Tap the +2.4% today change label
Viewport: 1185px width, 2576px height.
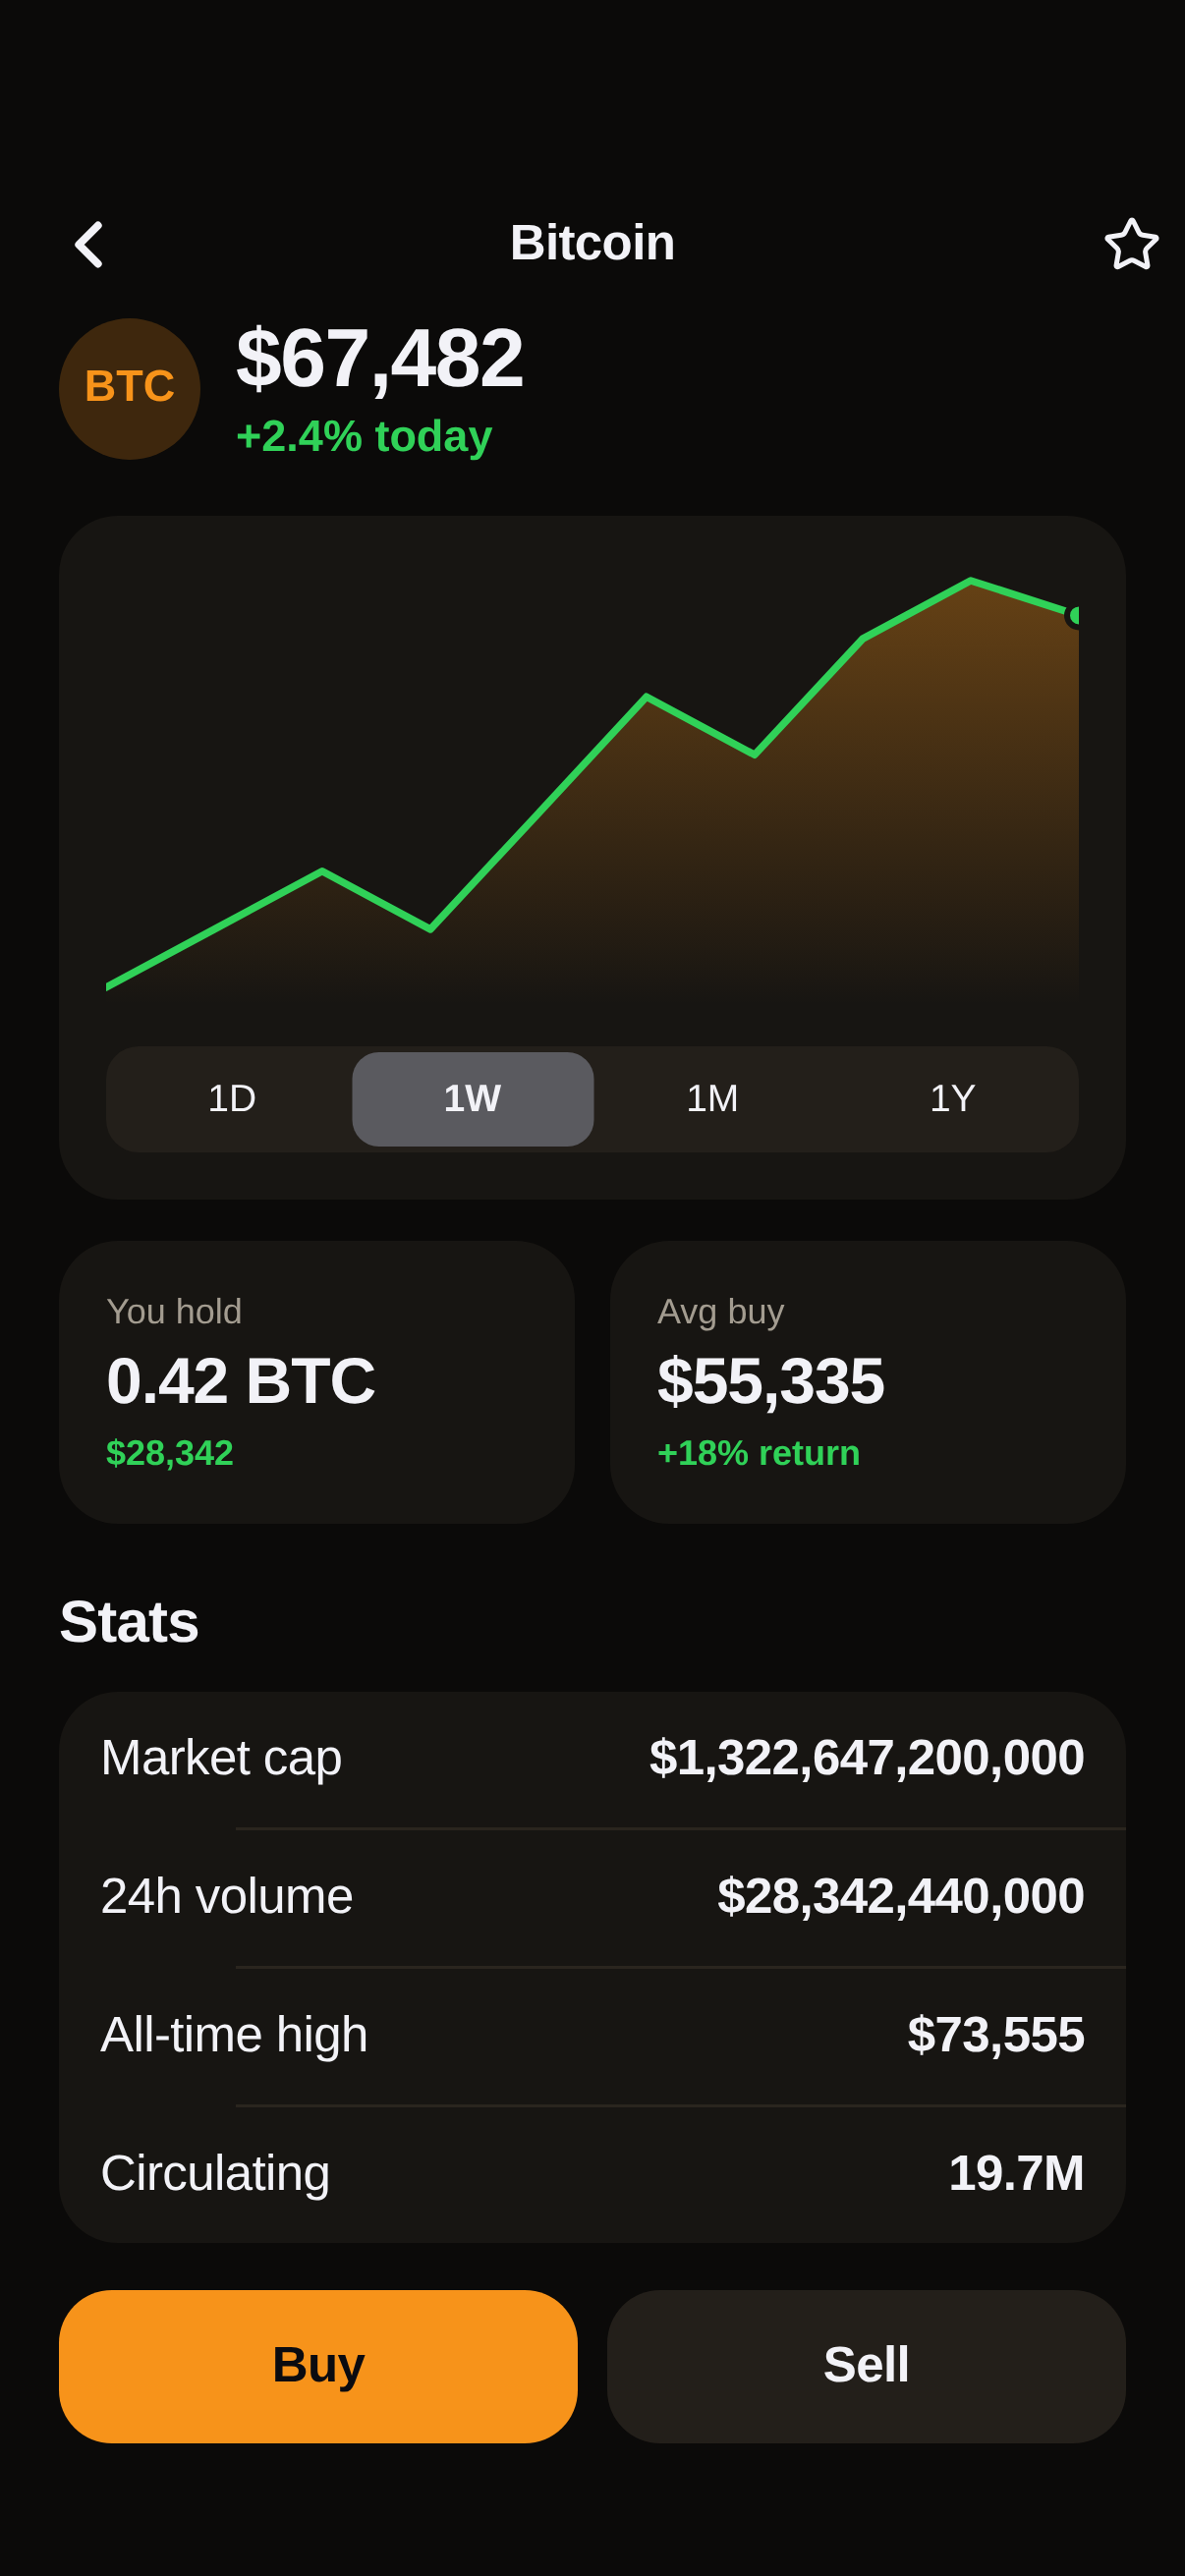coord(364,437)
